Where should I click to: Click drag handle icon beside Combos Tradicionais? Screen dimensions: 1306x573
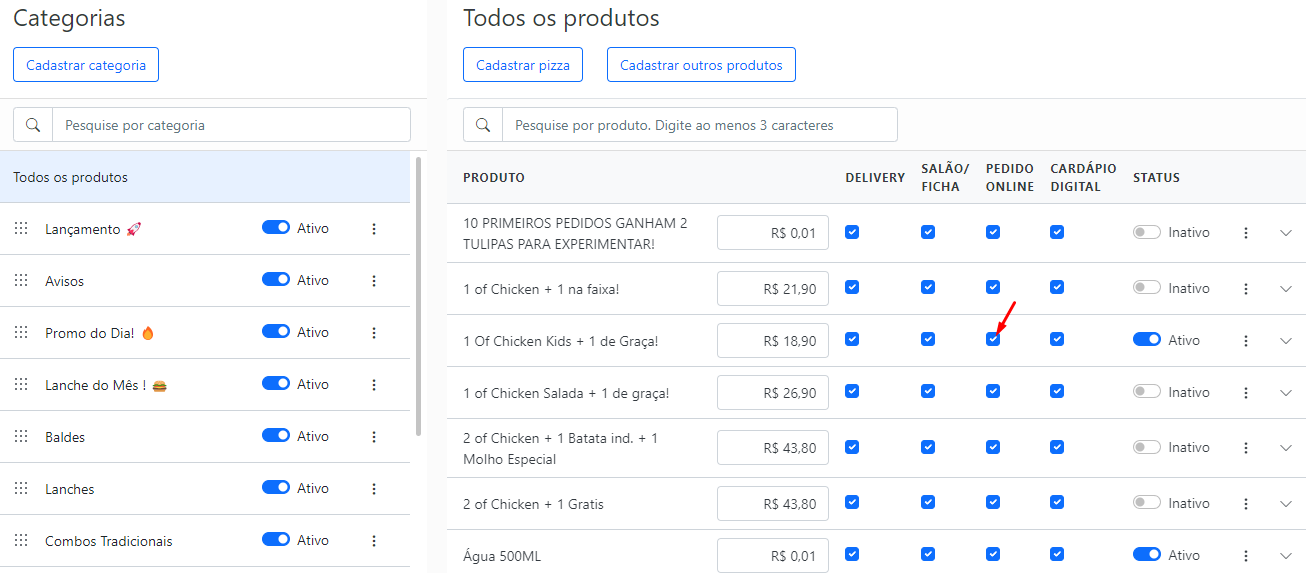tap(21, 541)
